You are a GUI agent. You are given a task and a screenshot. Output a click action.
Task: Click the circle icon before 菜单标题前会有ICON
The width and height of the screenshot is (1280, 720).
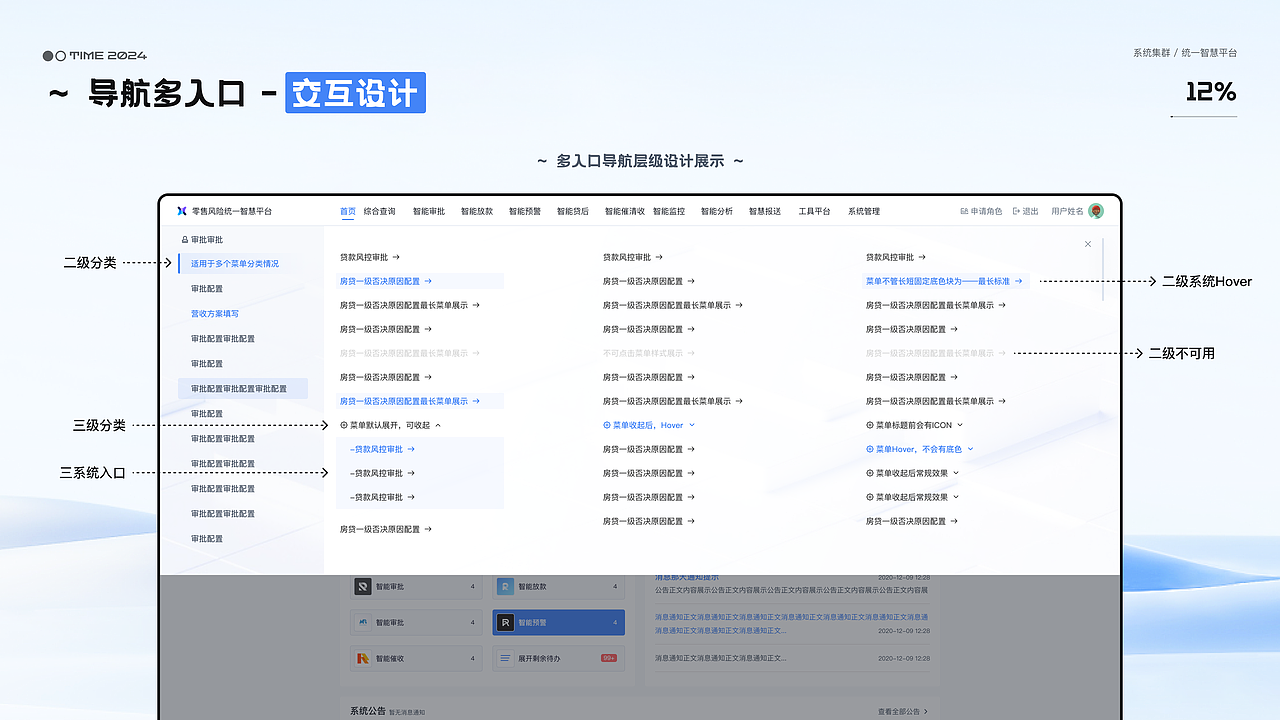coord(870,425)
